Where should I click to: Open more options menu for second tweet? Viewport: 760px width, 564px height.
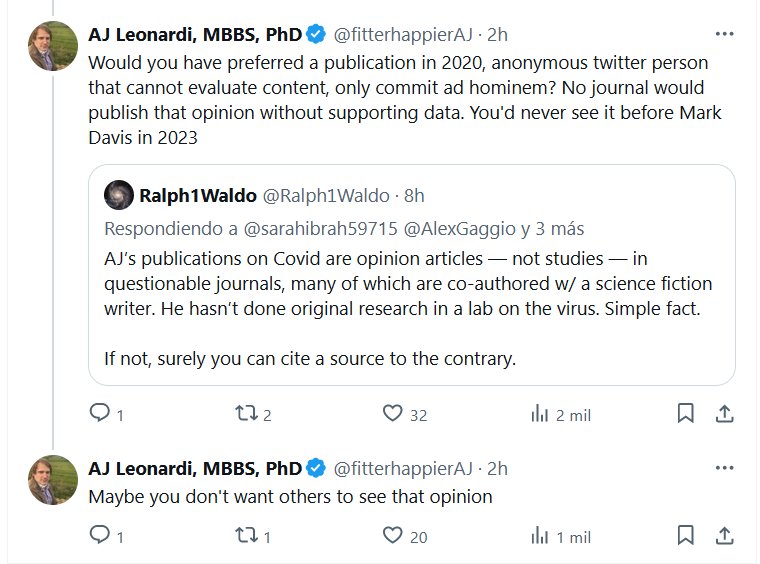click(726, 467)
